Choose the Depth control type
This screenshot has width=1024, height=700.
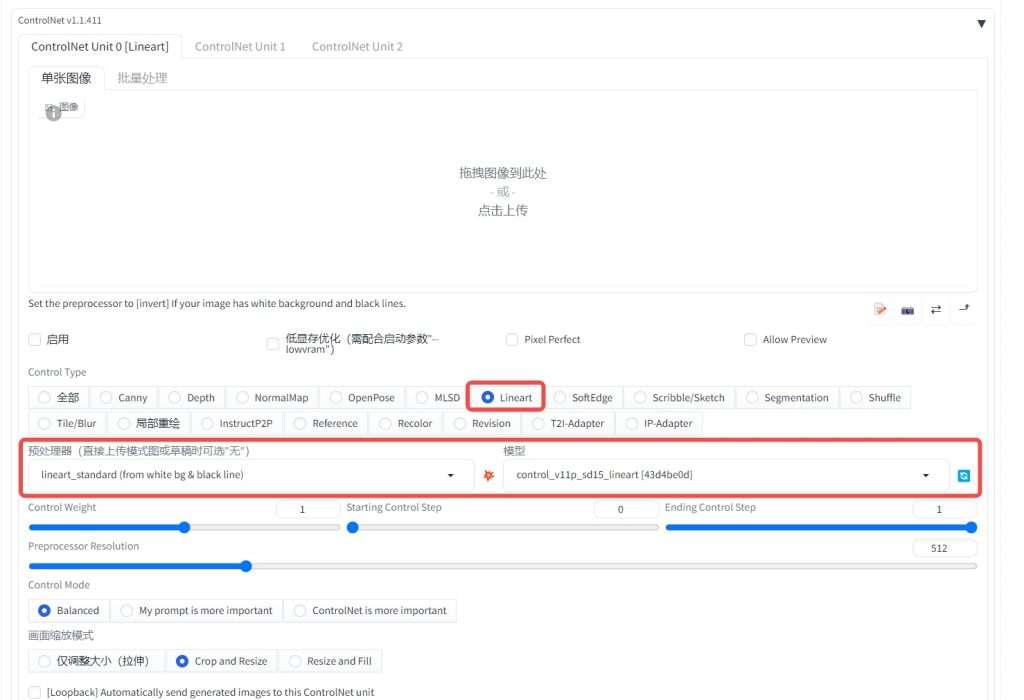tap(192, 398)
